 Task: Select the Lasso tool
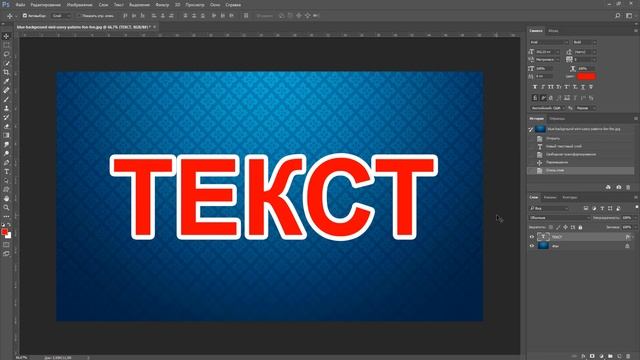[x=6, y=54]
